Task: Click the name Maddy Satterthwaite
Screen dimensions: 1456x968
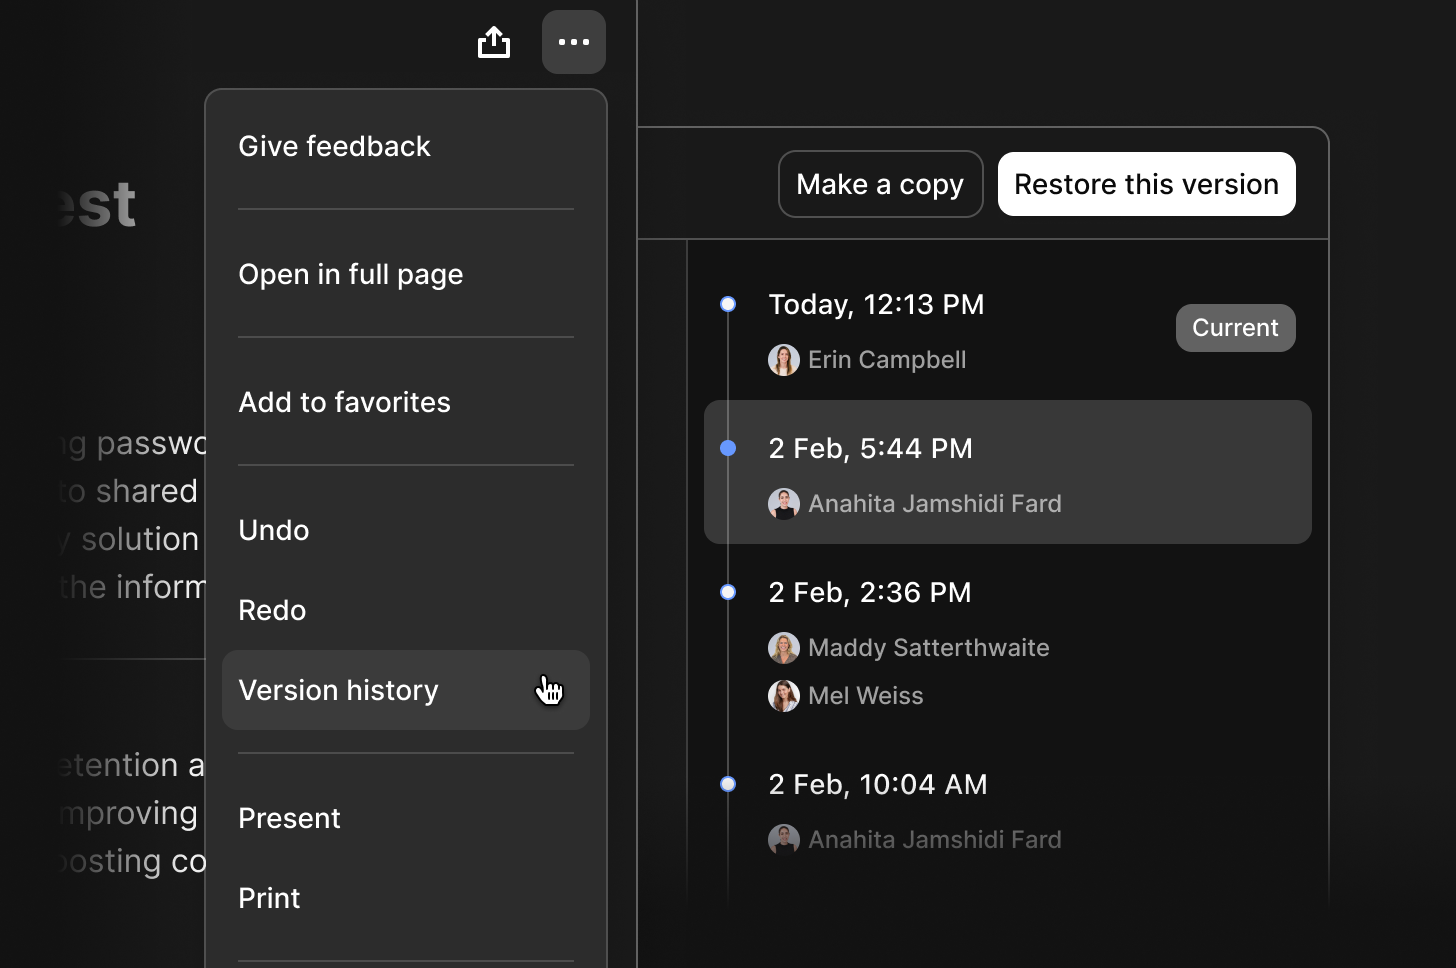Action: tap(929, 648)
